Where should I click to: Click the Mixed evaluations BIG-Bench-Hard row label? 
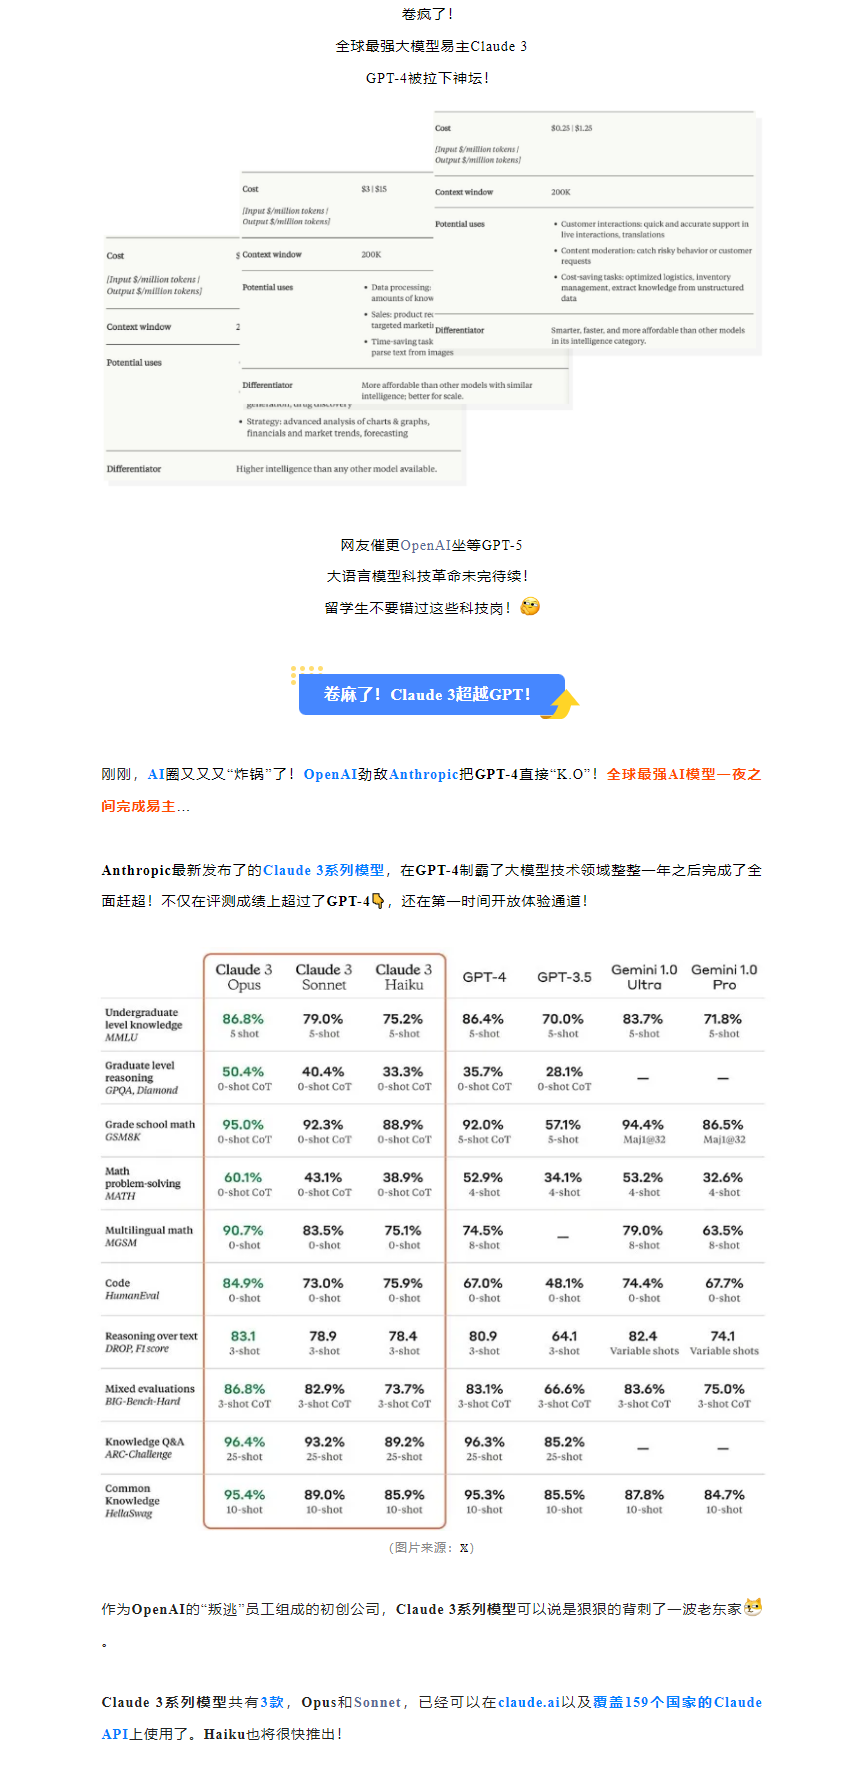[150, 1395]
